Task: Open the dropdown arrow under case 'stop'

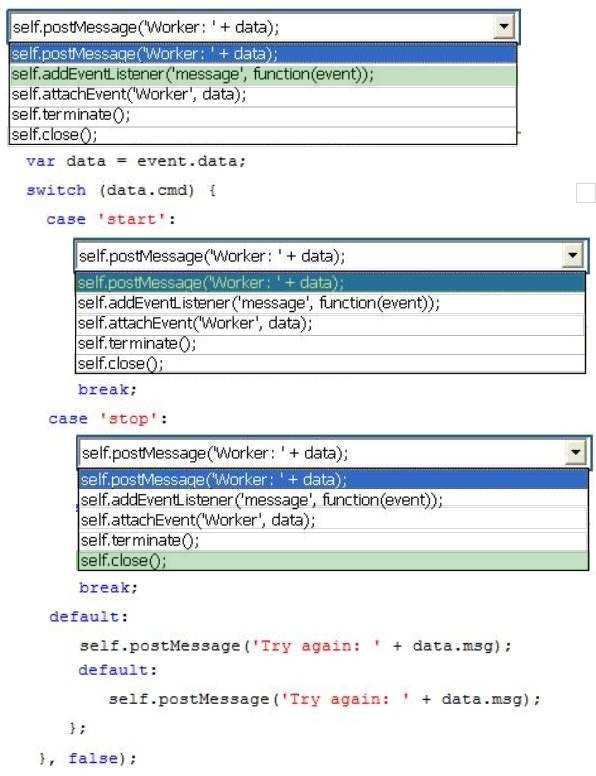Action: (x=576, y=452)
